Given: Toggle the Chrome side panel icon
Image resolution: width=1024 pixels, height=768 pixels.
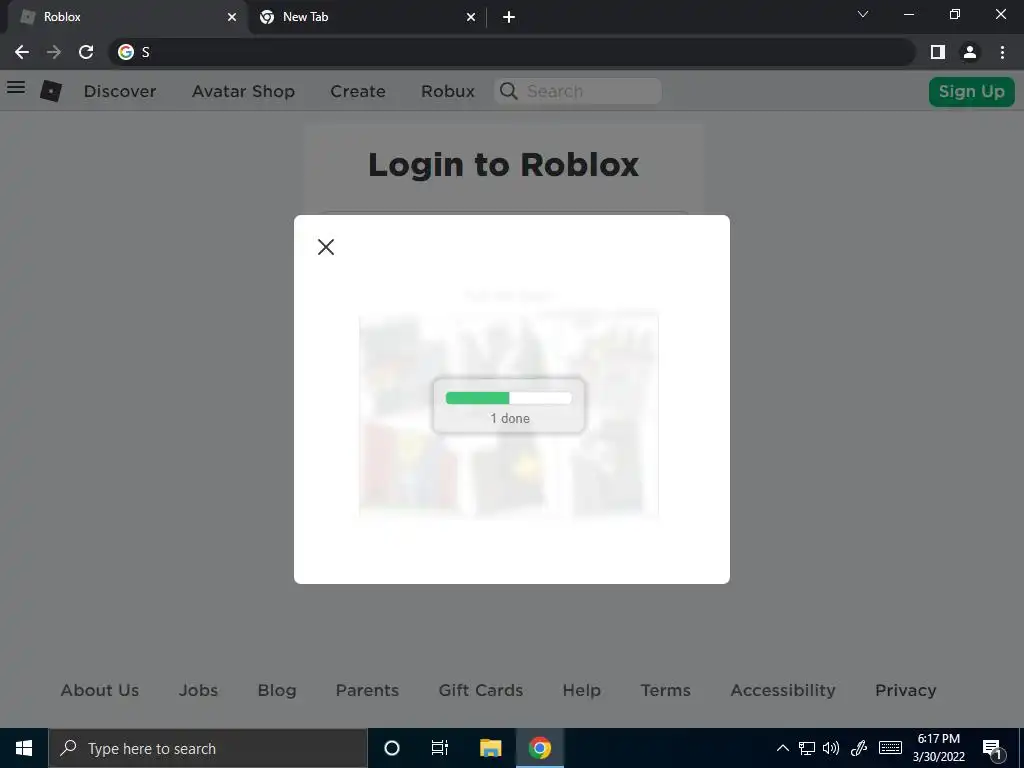Looking at the screenshot, I should pyautogui.click(x=938, y=52).
